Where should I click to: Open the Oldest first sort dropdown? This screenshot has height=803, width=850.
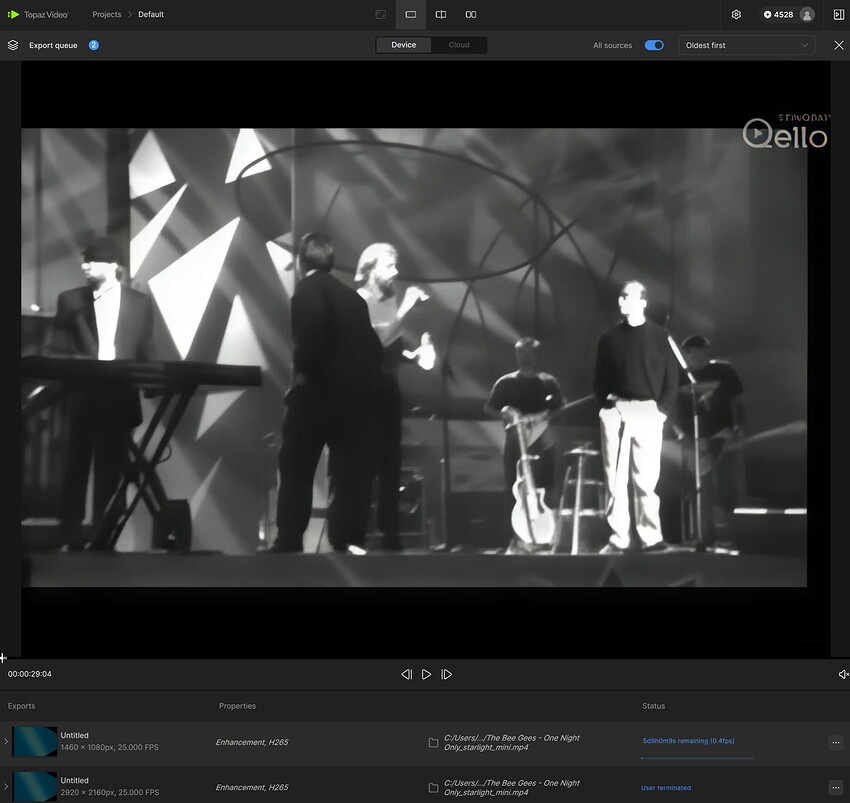pyautogui.click(x=746, y=45)
